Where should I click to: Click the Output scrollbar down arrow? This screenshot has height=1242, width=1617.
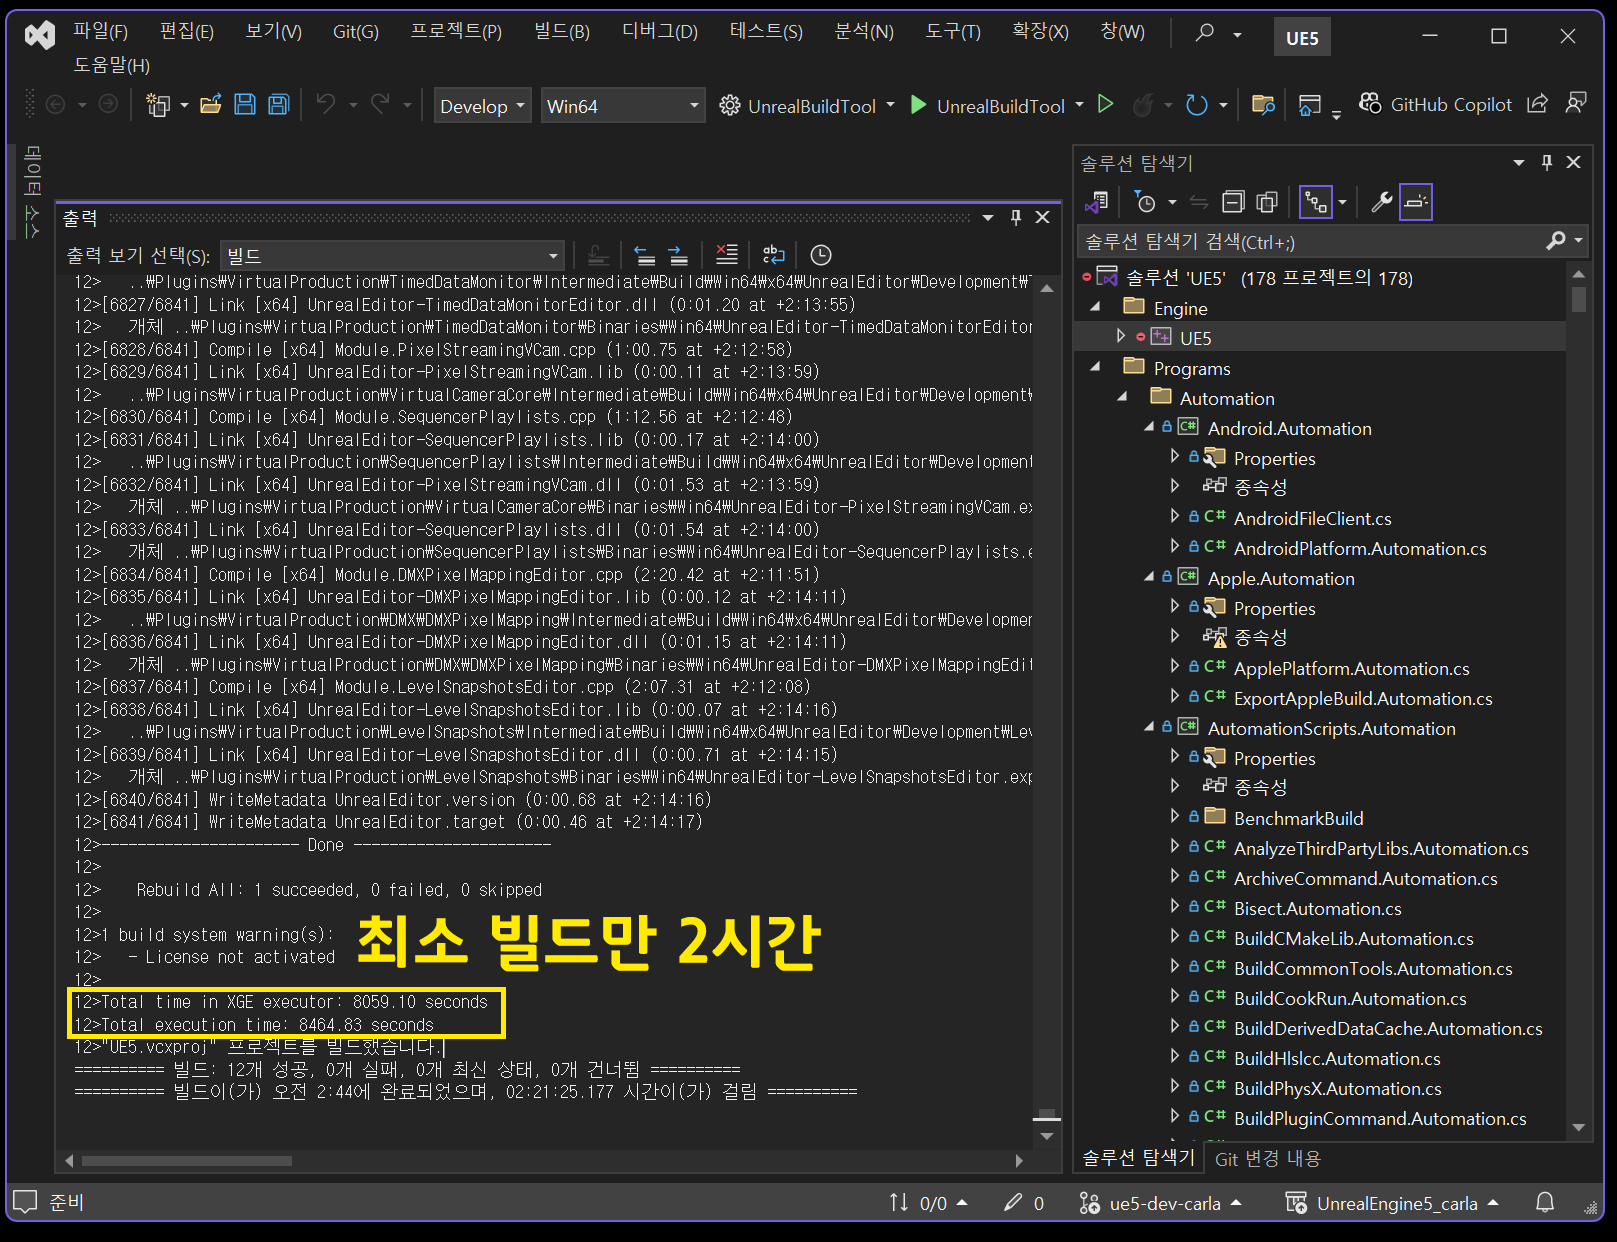[1046, 1136]
